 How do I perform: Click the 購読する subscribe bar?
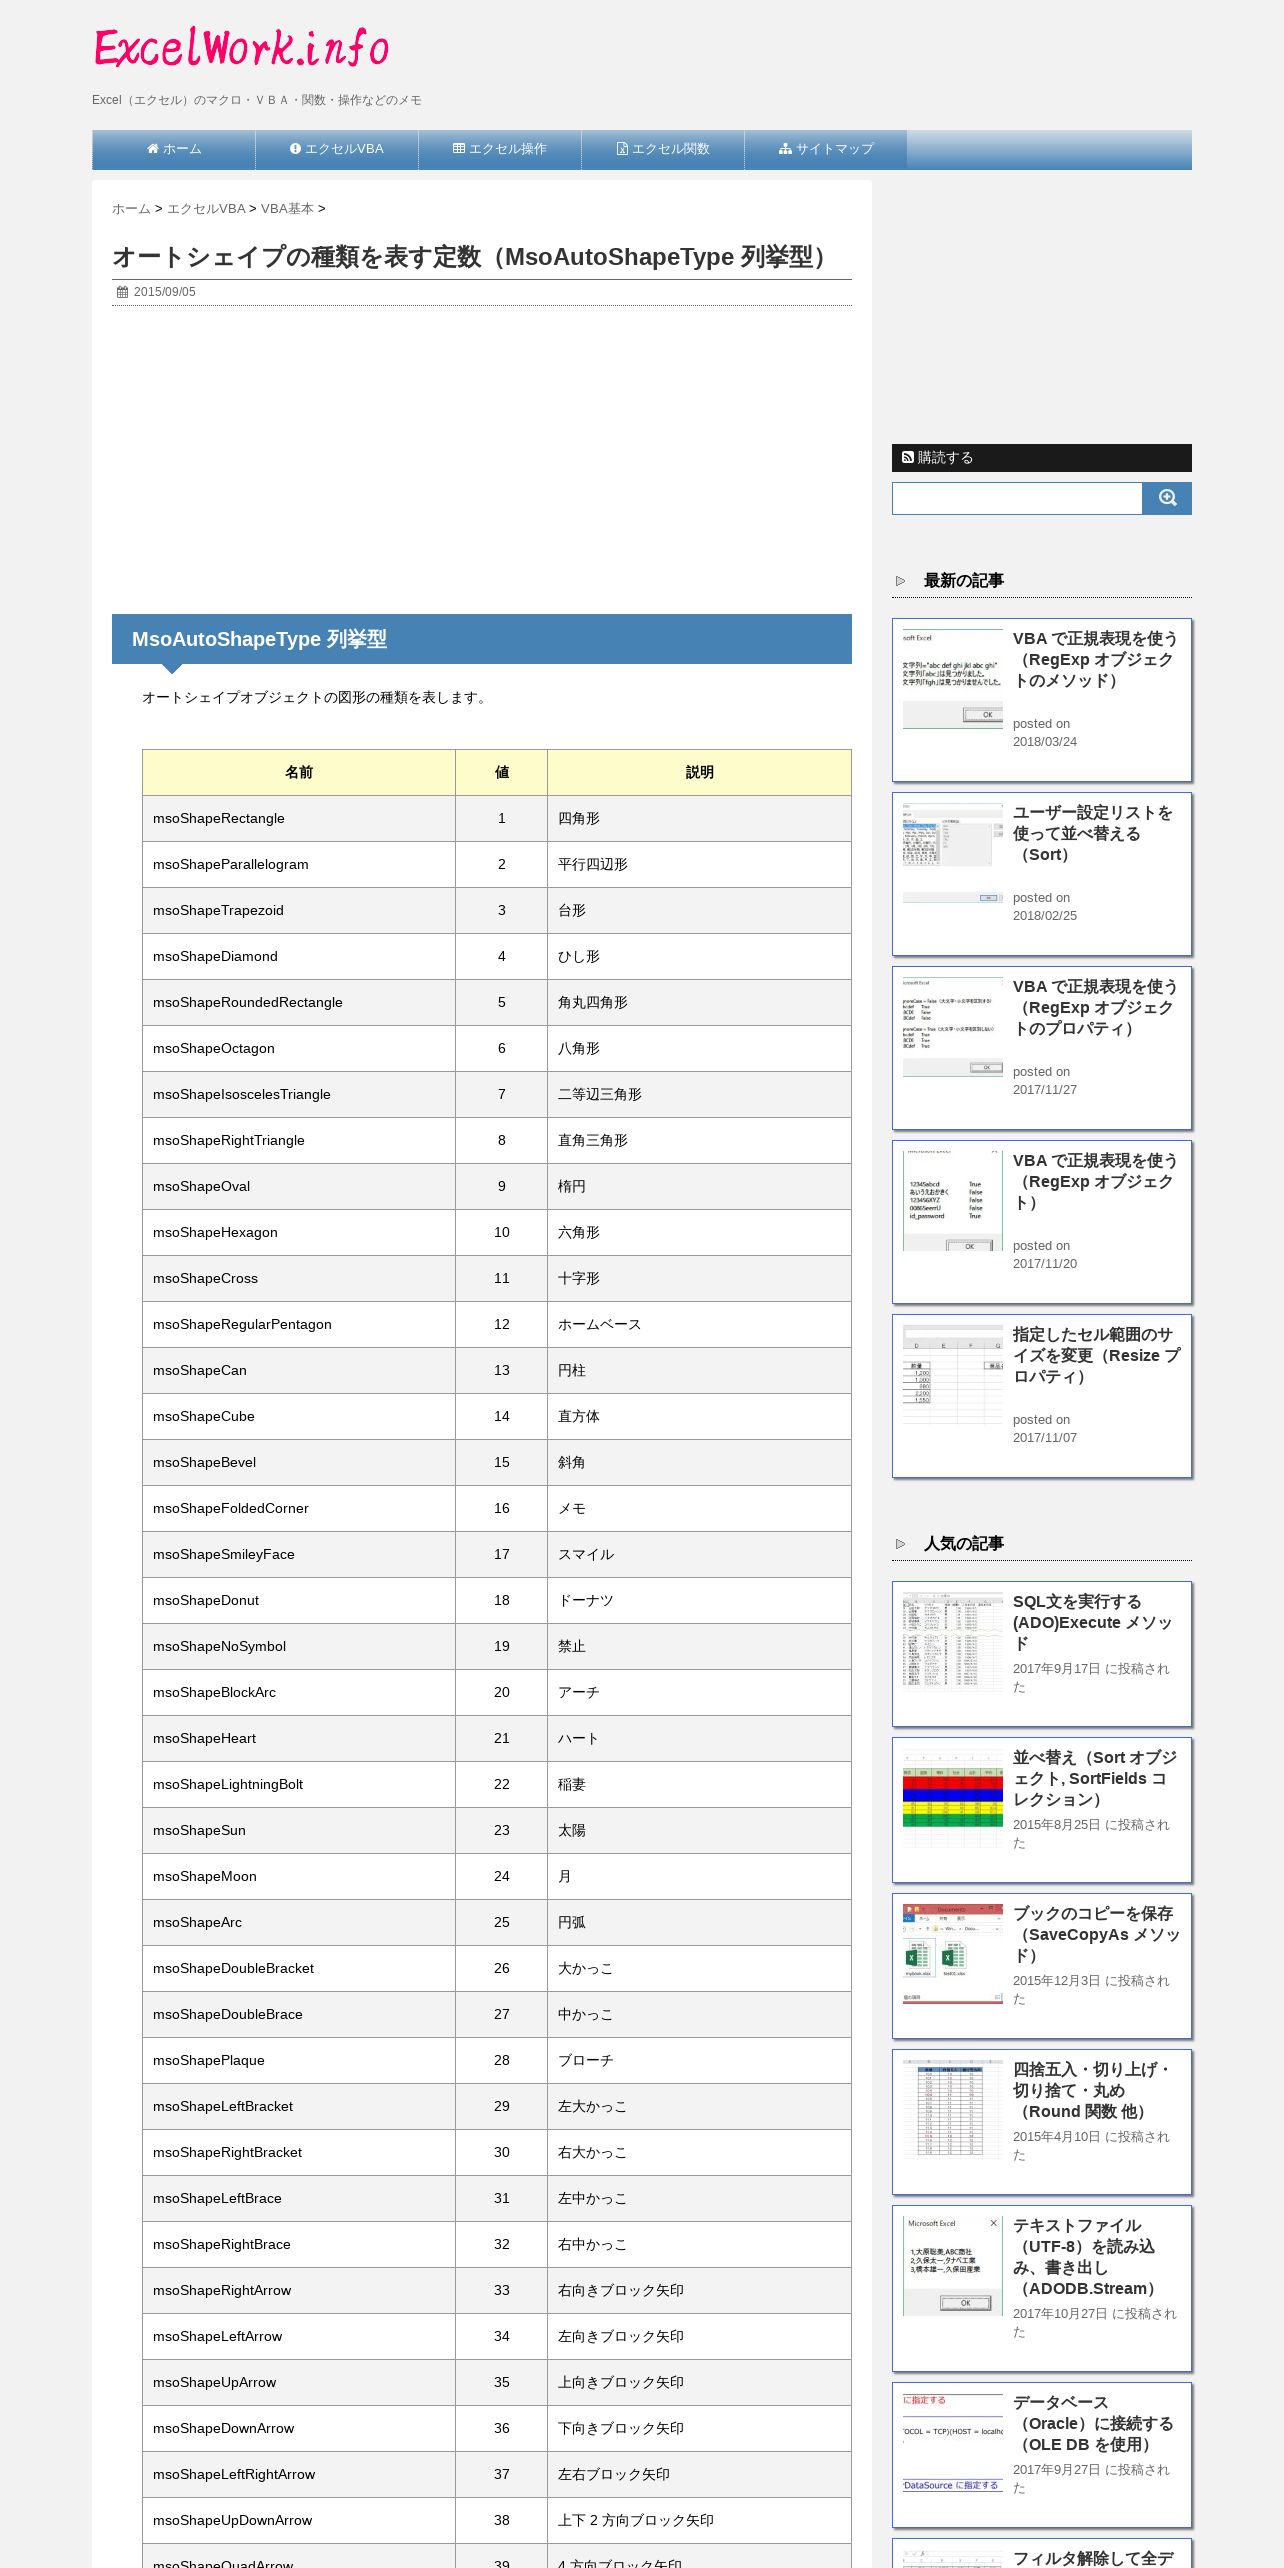click(1042, 458)
